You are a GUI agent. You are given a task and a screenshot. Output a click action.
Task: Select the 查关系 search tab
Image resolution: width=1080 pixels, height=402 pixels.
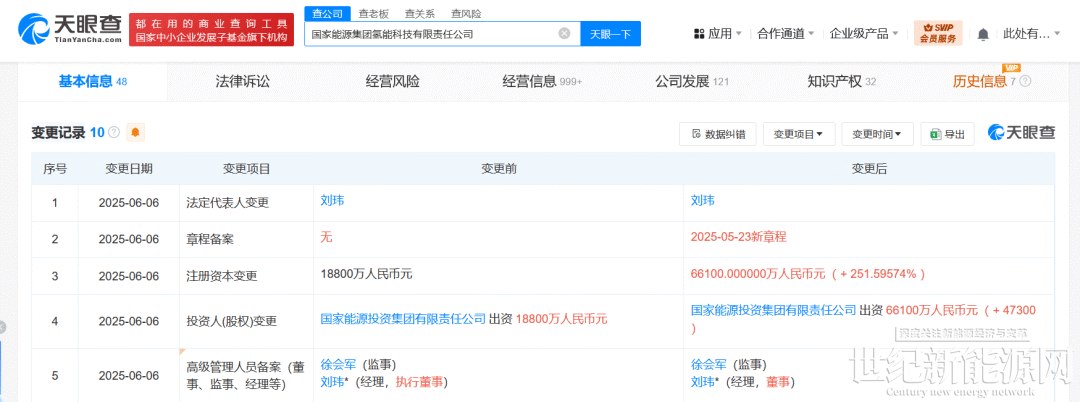[x=418, y=14]
